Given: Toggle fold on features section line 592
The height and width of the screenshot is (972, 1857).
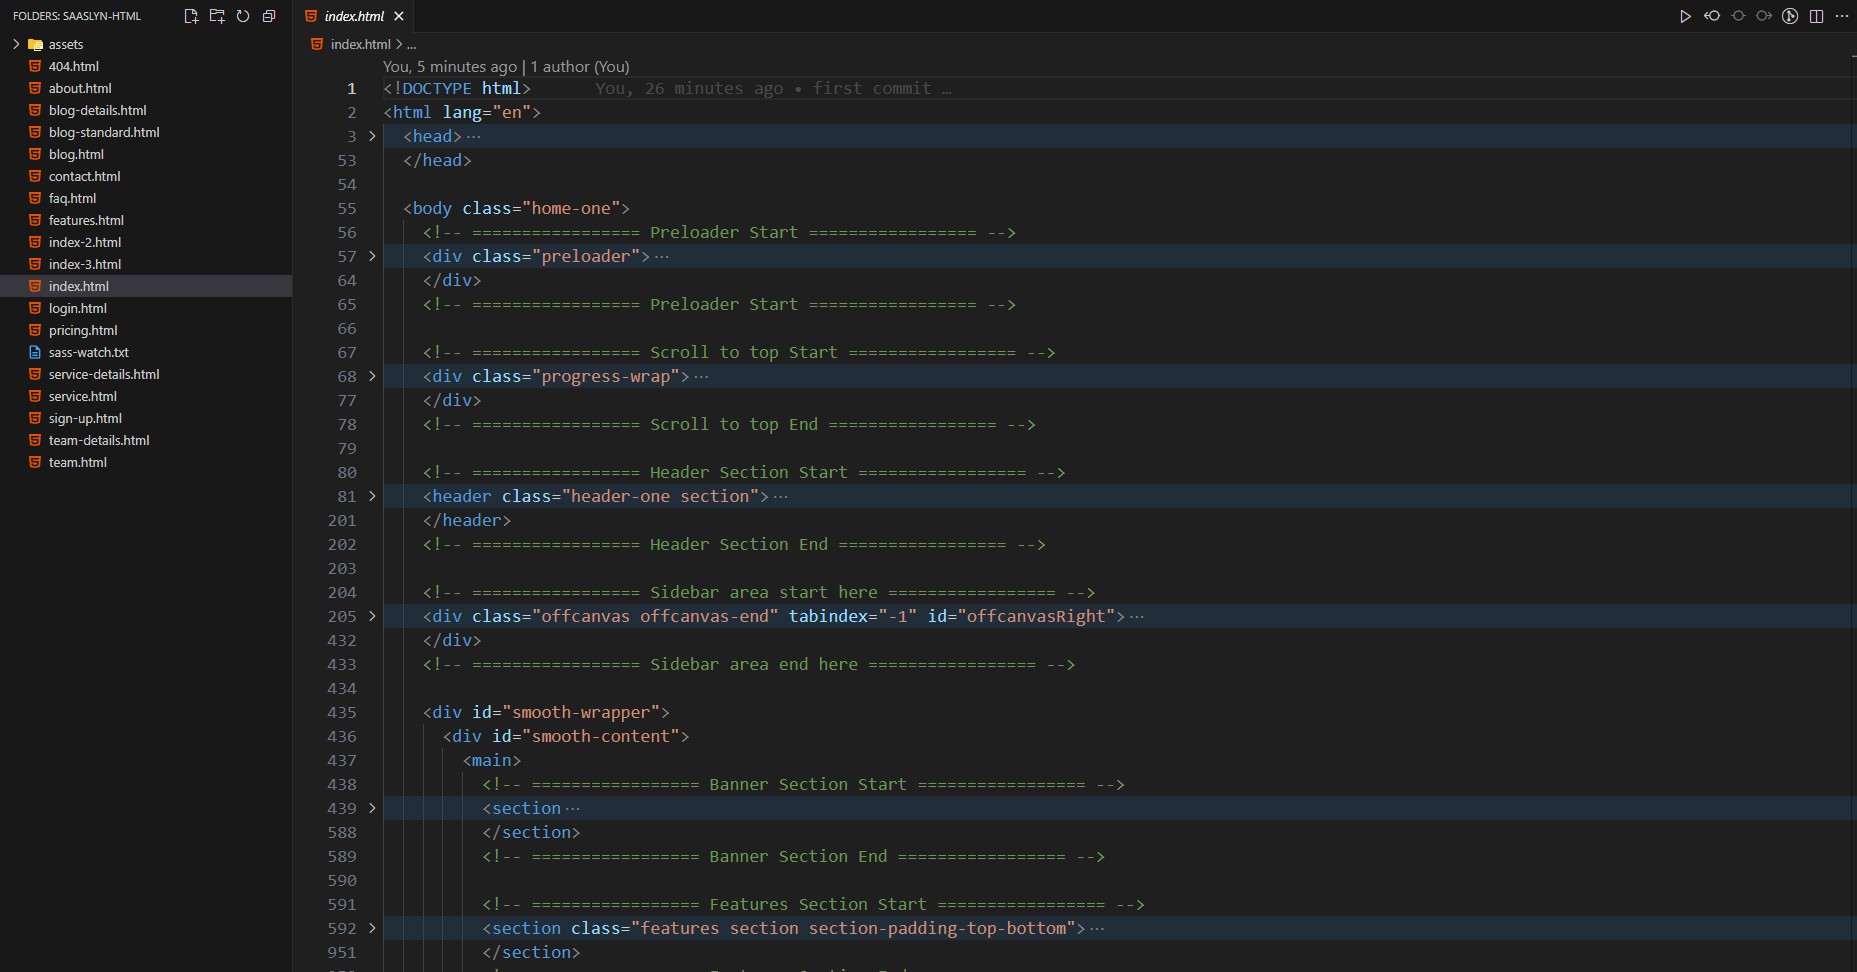Looking at the screenshot, I should pos(372,928).
